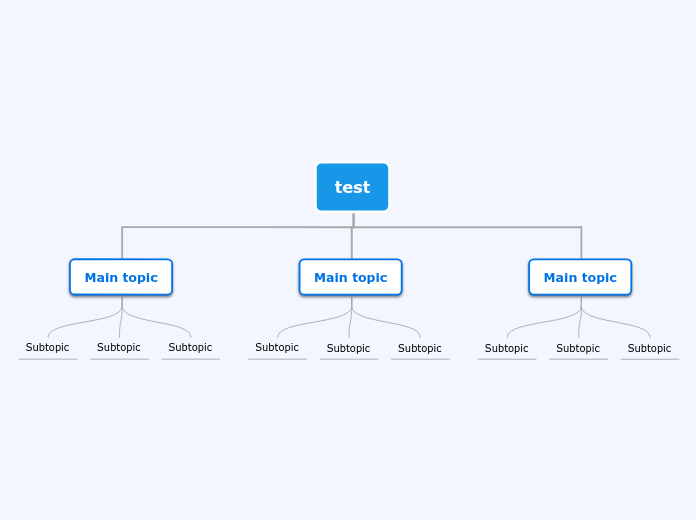Pick last Subtopic under the right Main topic
The height and width of the screenshot is (520, 696).
tap(649, 349)
